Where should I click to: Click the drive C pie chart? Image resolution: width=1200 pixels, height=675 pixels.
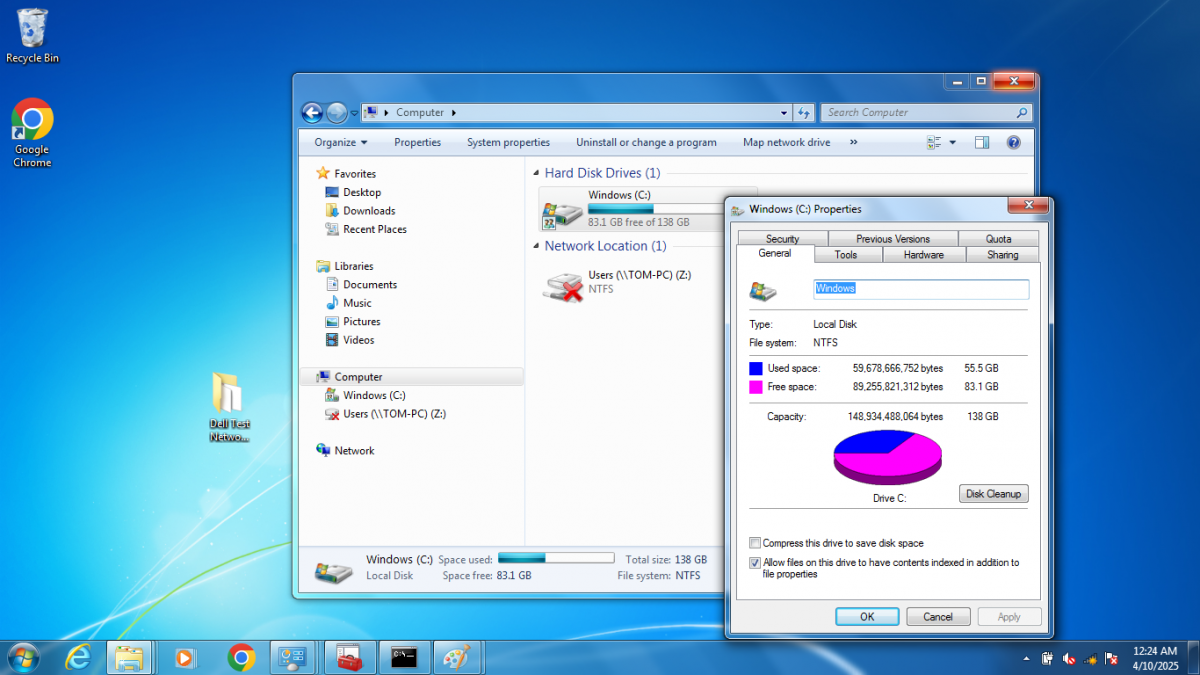tap(888, 457)
